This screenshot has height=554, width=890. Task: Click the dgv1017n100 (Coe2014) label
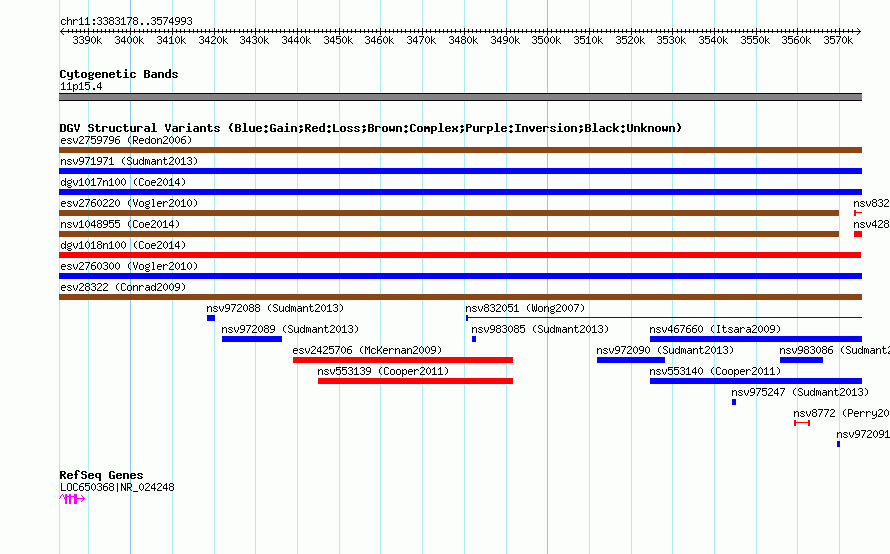point(123,182)
